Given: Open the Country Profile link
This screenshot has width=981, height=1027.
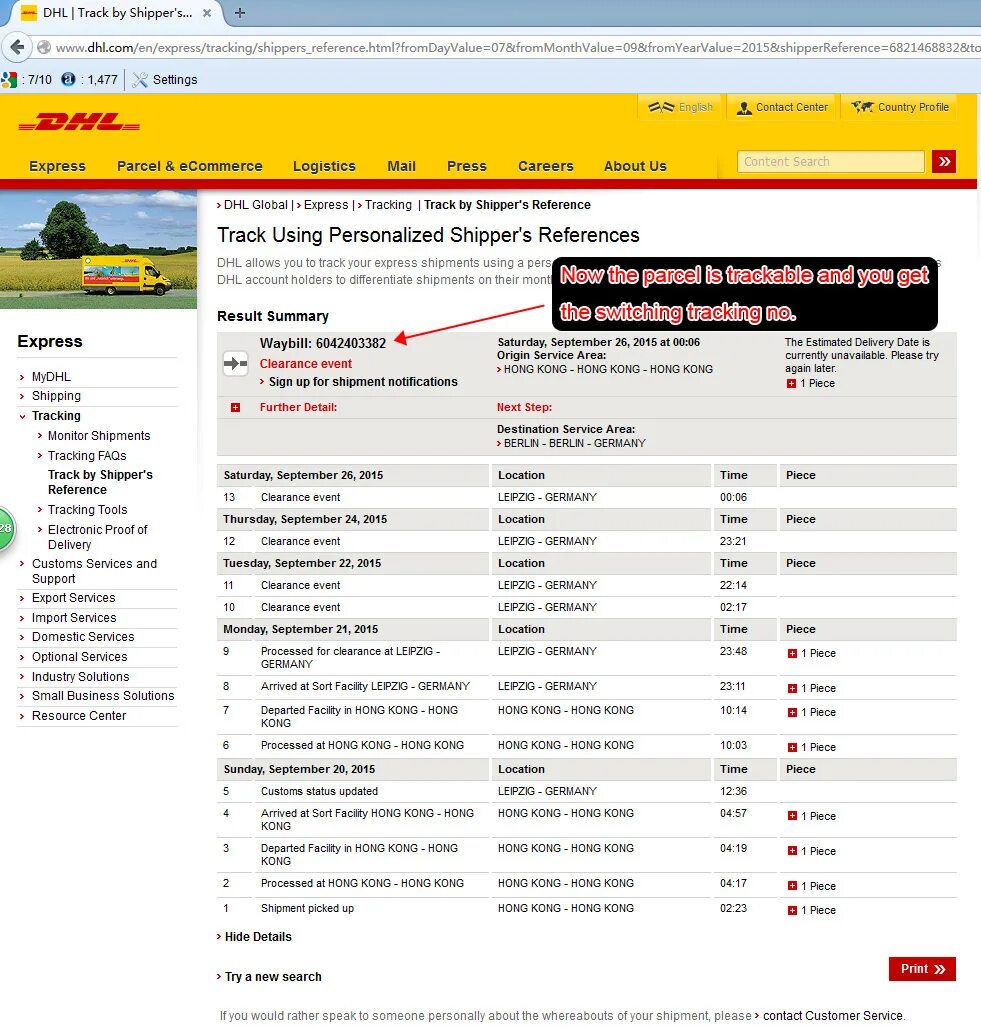Looking at the screenshot, I should (x=900, y=107).
